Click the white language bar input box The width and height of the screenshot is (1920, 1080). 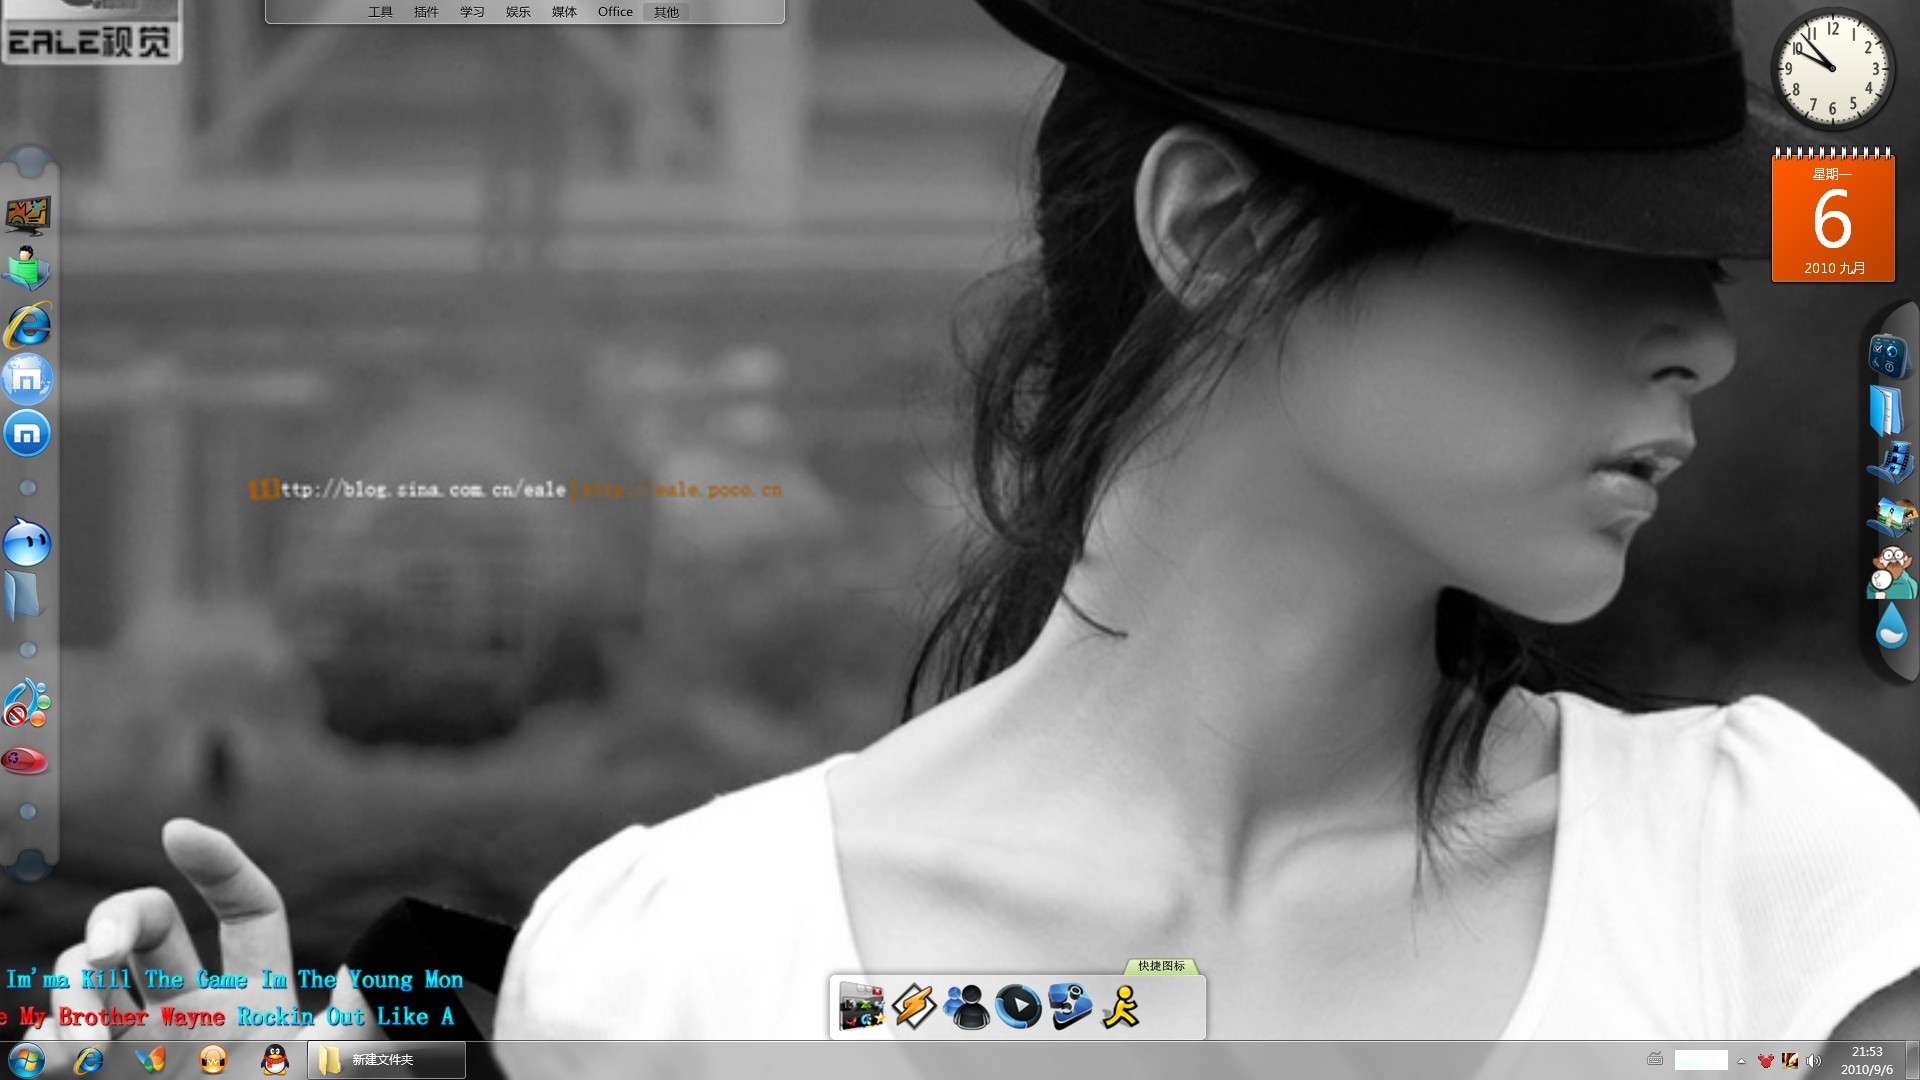(x=1701, y=1060)
